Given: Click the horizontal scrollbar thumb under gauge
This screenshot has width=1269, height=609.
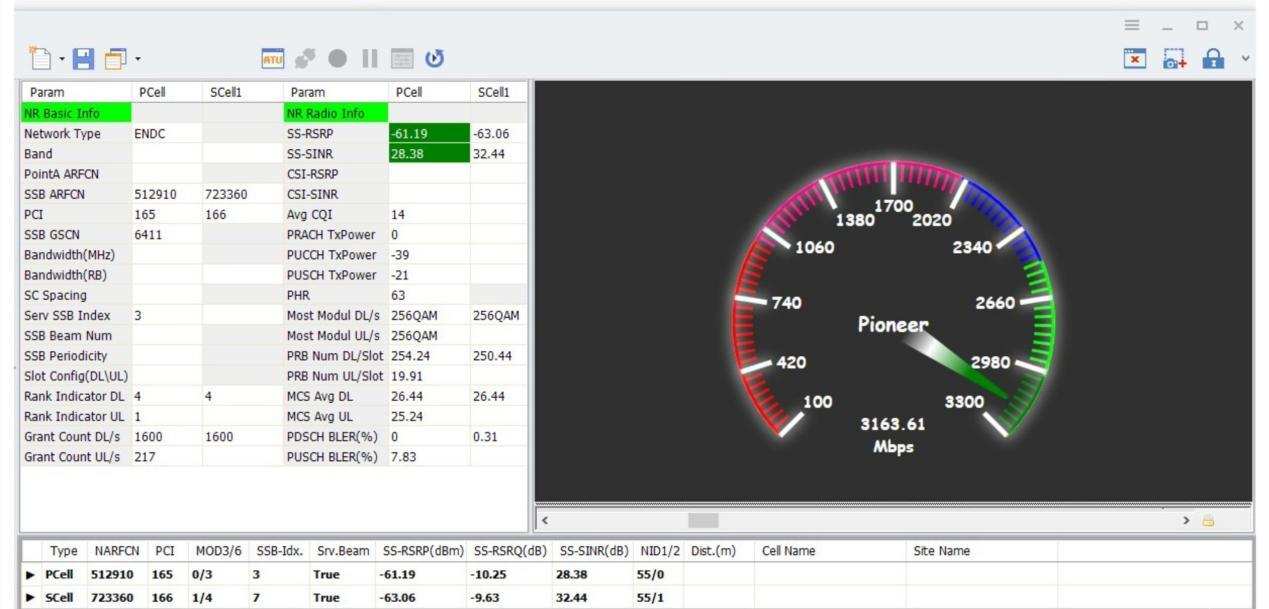Looking at the screenshot, I should pos(703,521).
